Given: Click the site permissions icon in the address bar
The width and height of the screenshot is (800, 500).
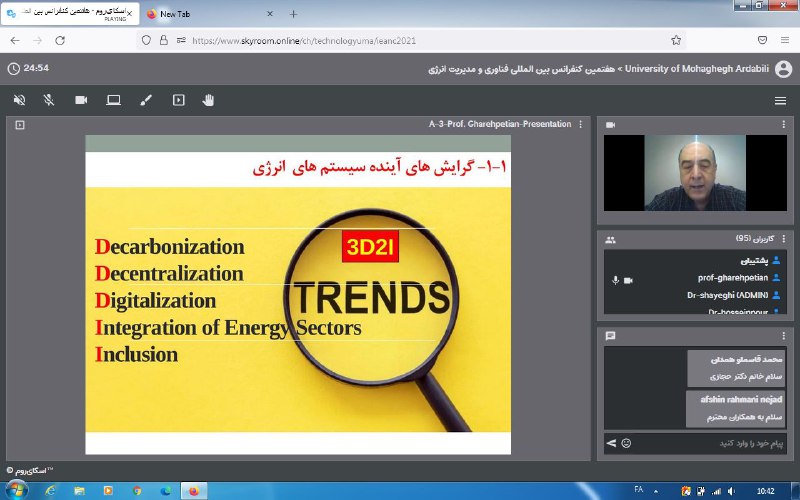Looking at the screenshot, I should point(181,40).
